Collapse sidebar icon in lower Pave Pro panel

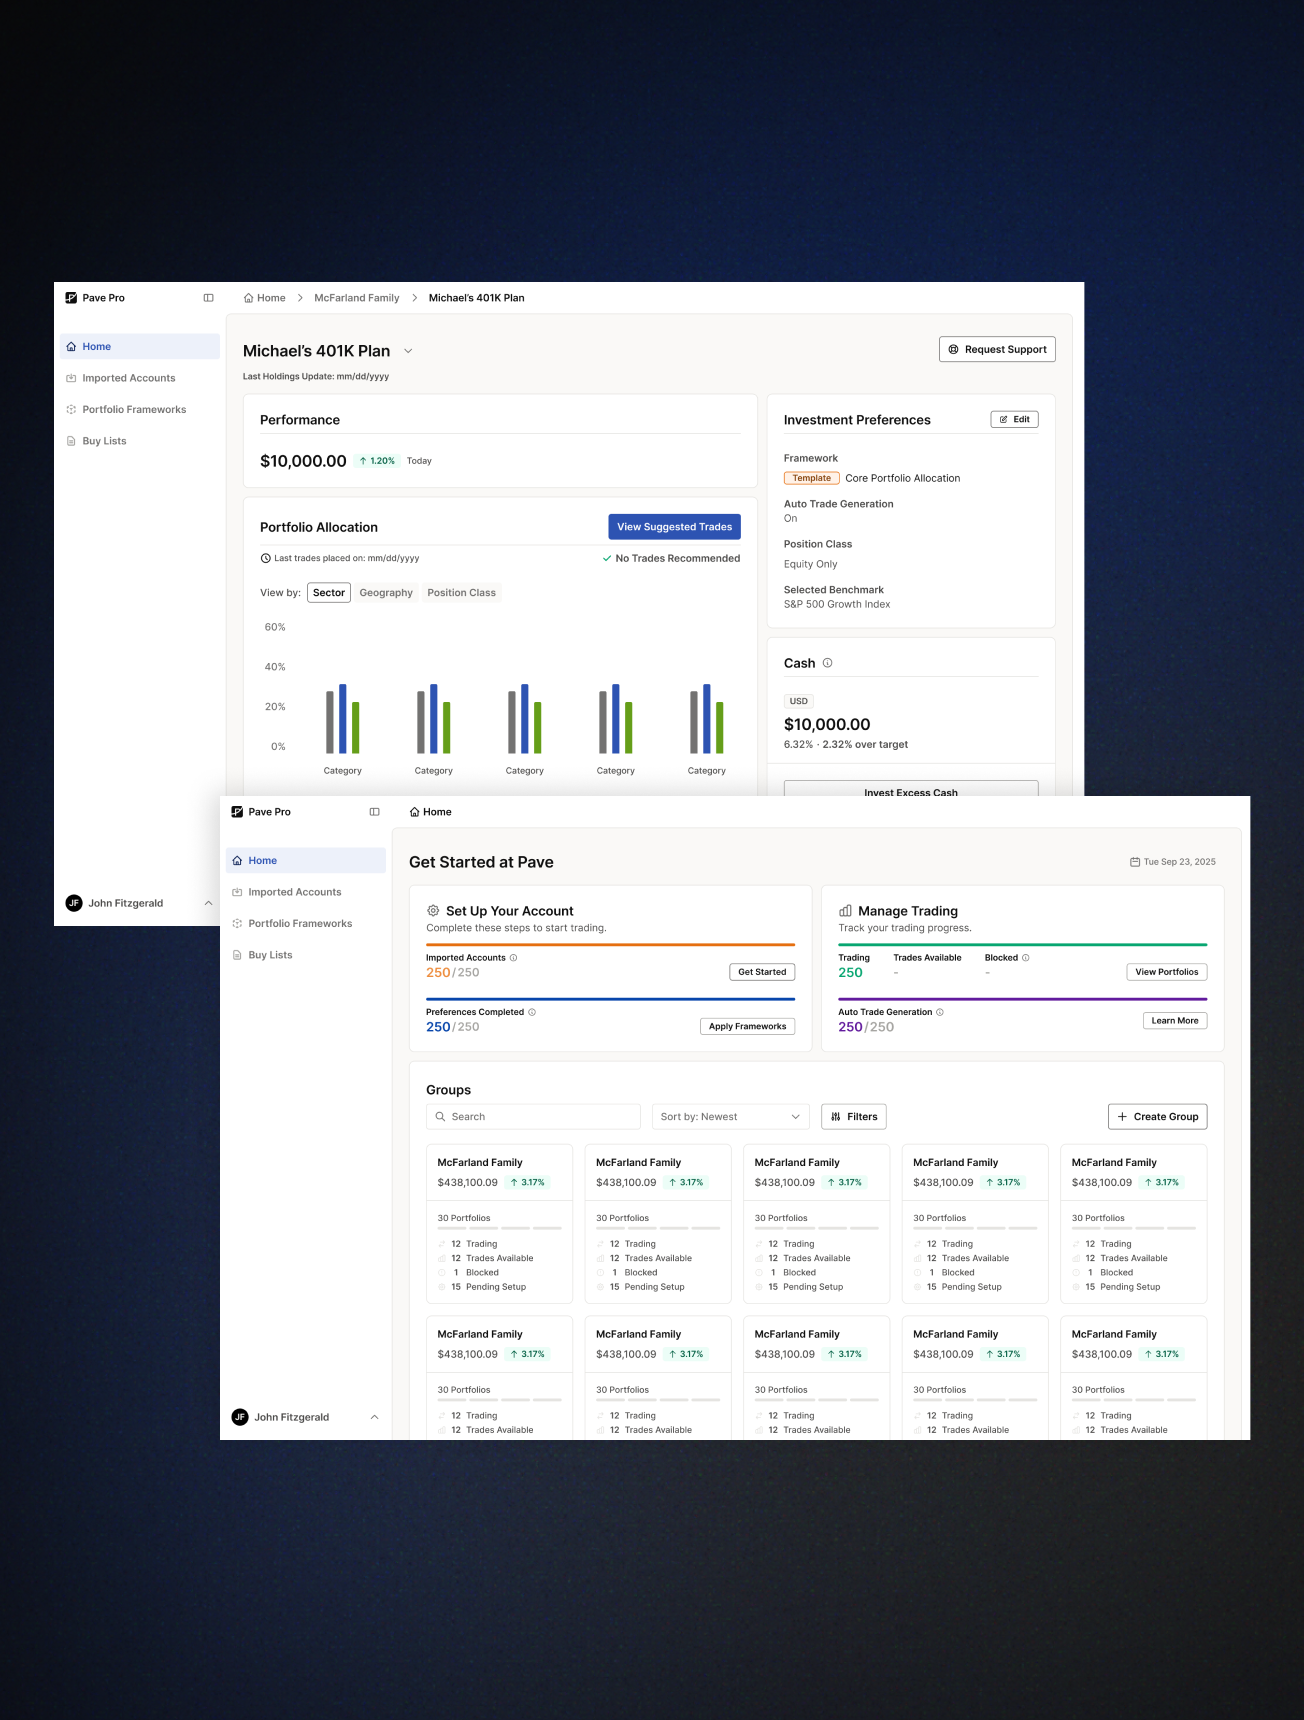pyautogui.click(x=374, y=812)
